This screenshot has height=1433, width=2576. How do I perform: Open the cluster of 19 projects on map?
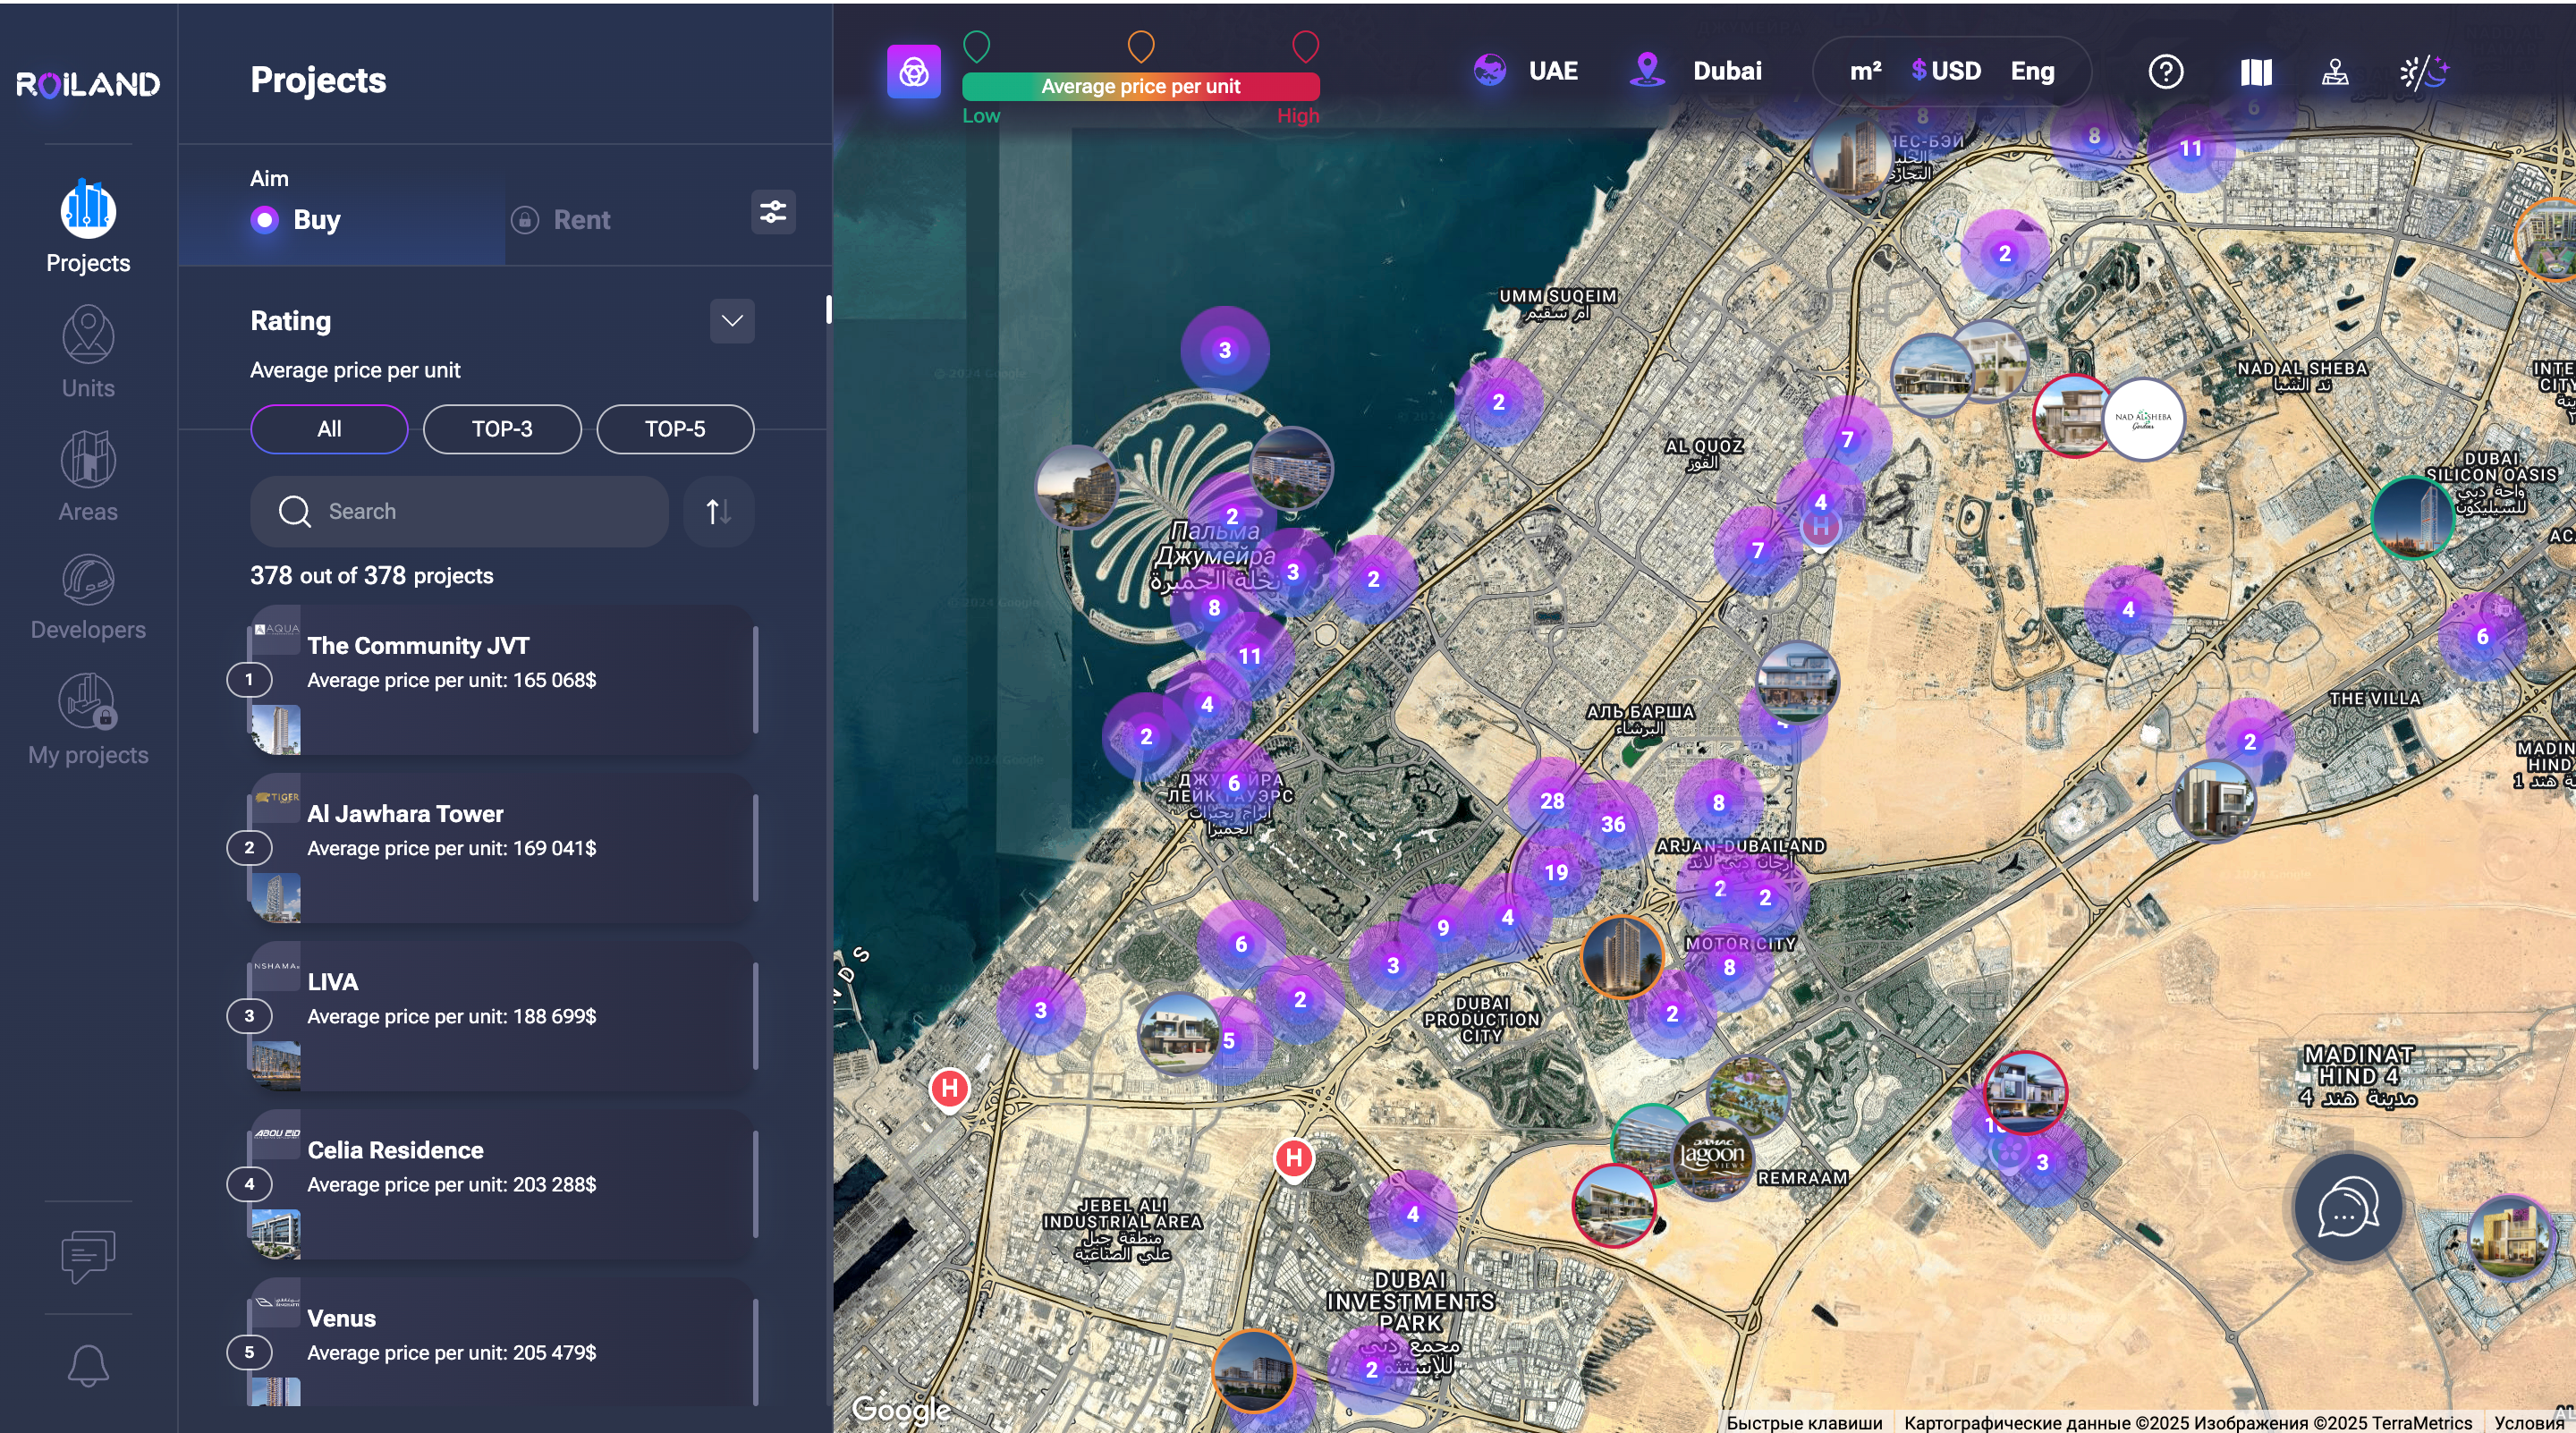pyautogui.click(x=1555, y=872)
